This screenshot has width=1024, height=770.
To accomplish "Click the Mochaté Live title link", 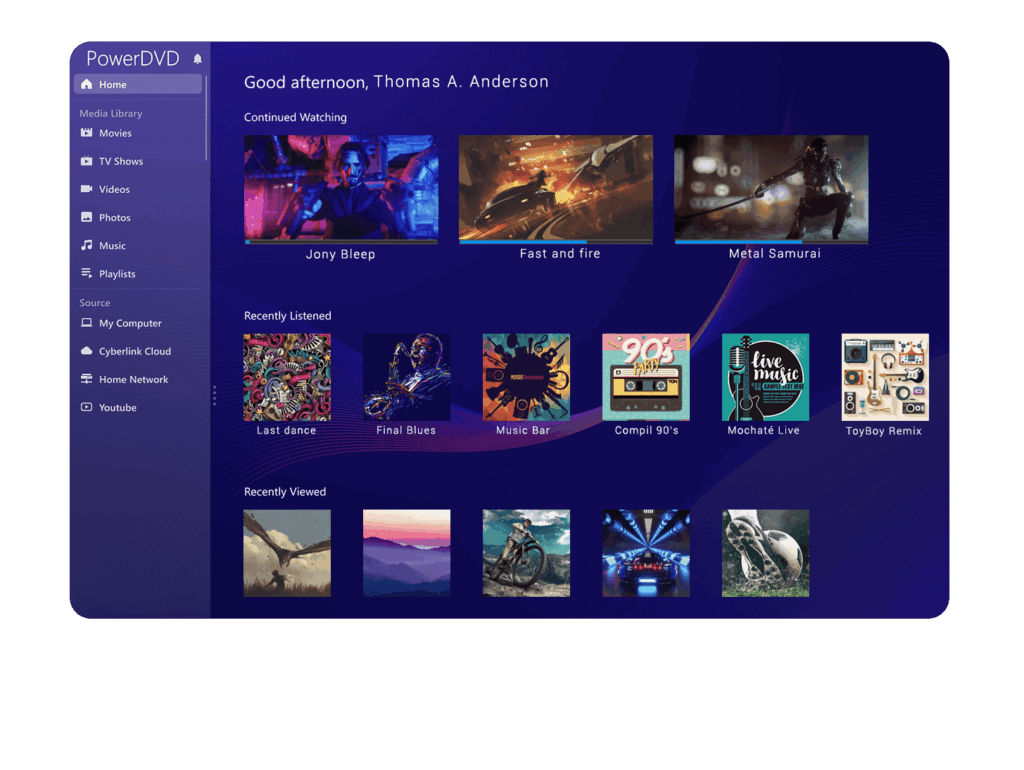I will tap(763, 430).
